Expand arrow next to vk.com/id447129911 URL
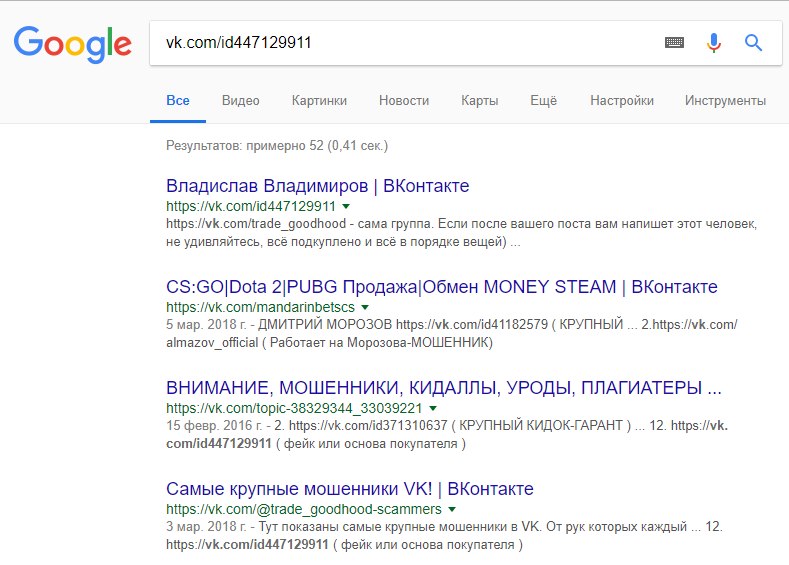 point(346,206)
